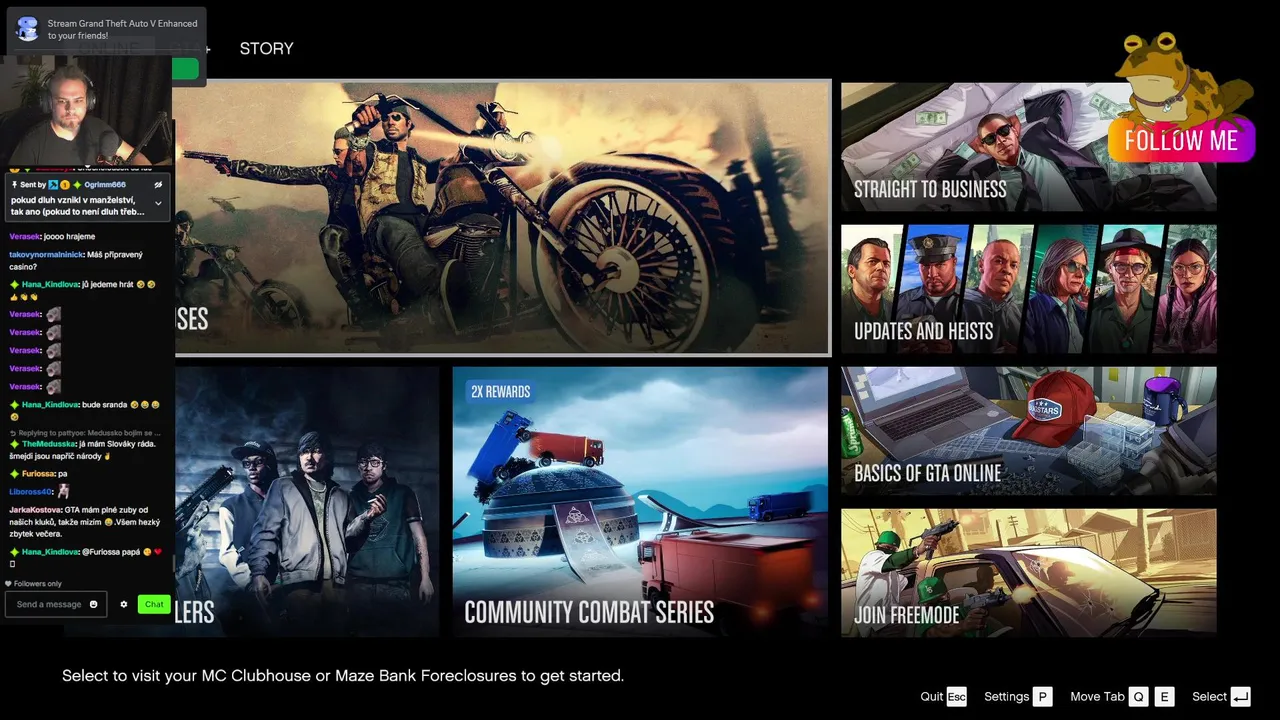Viewport: 1280px width, 720px height.
Task: Click the Furiossa username in chat
Action: click(x=38, y=473)
